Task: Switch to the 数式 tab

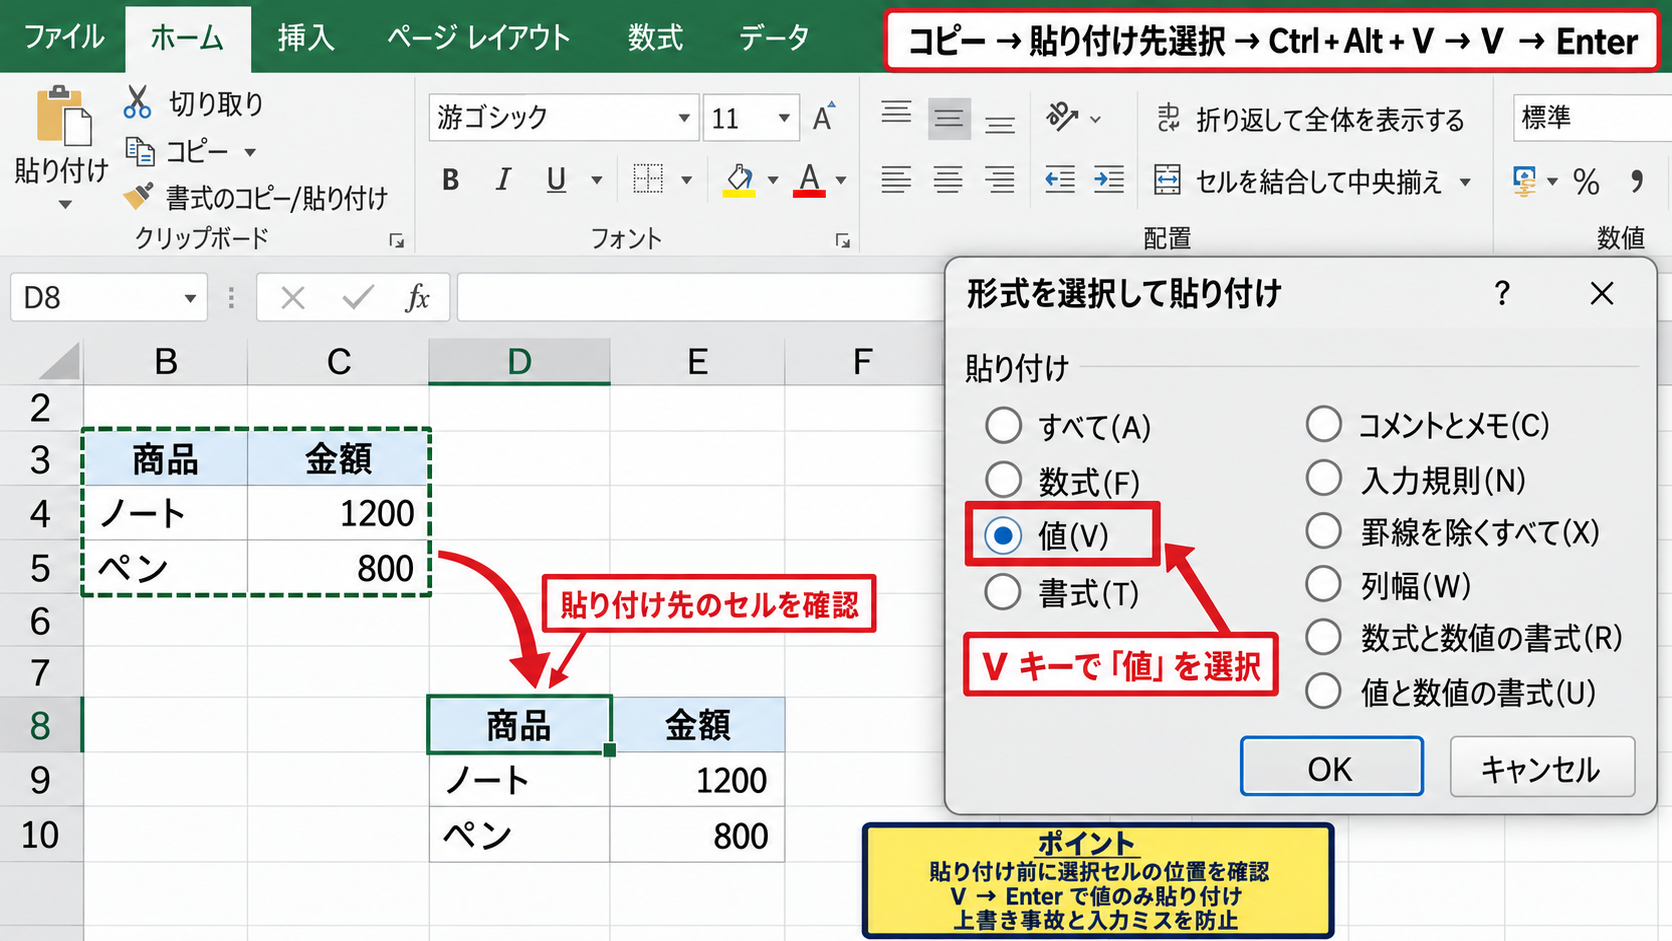Action: (x=656, y=38)
